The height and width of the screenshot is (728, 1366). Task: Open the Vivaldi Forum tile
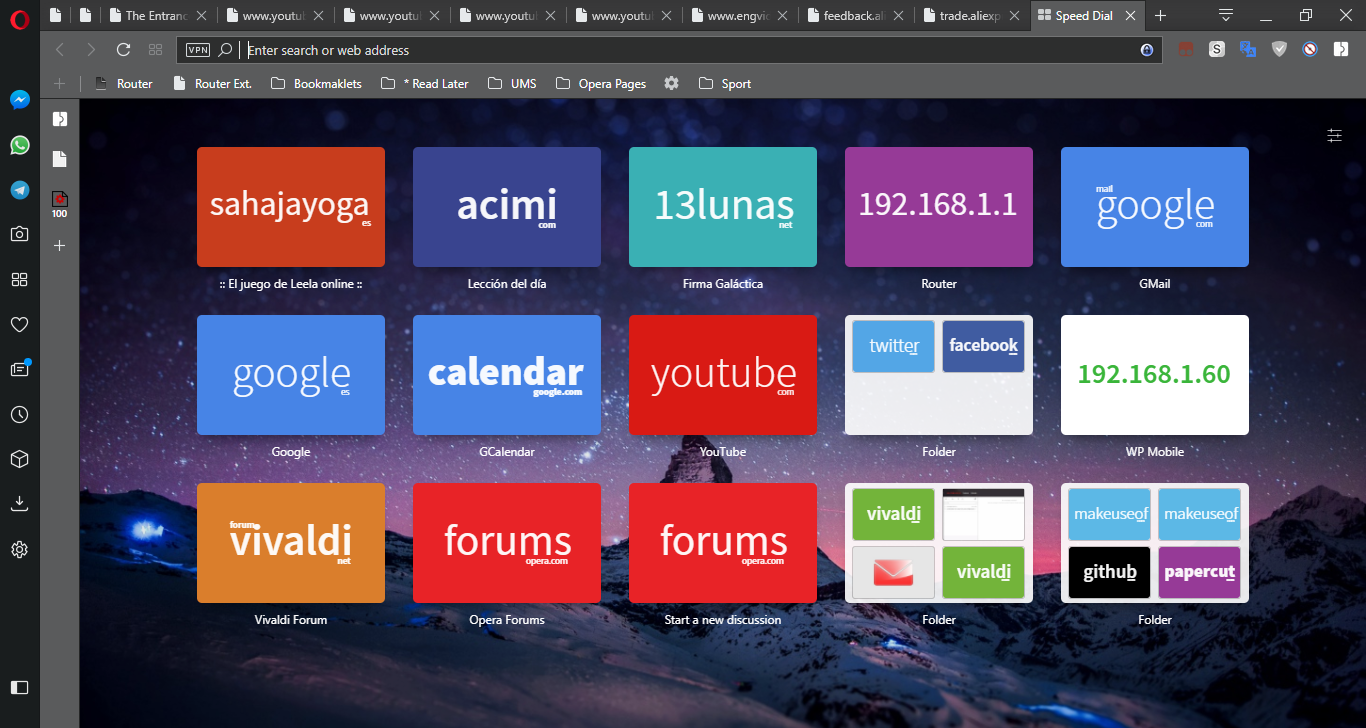(x=291, y=543)
